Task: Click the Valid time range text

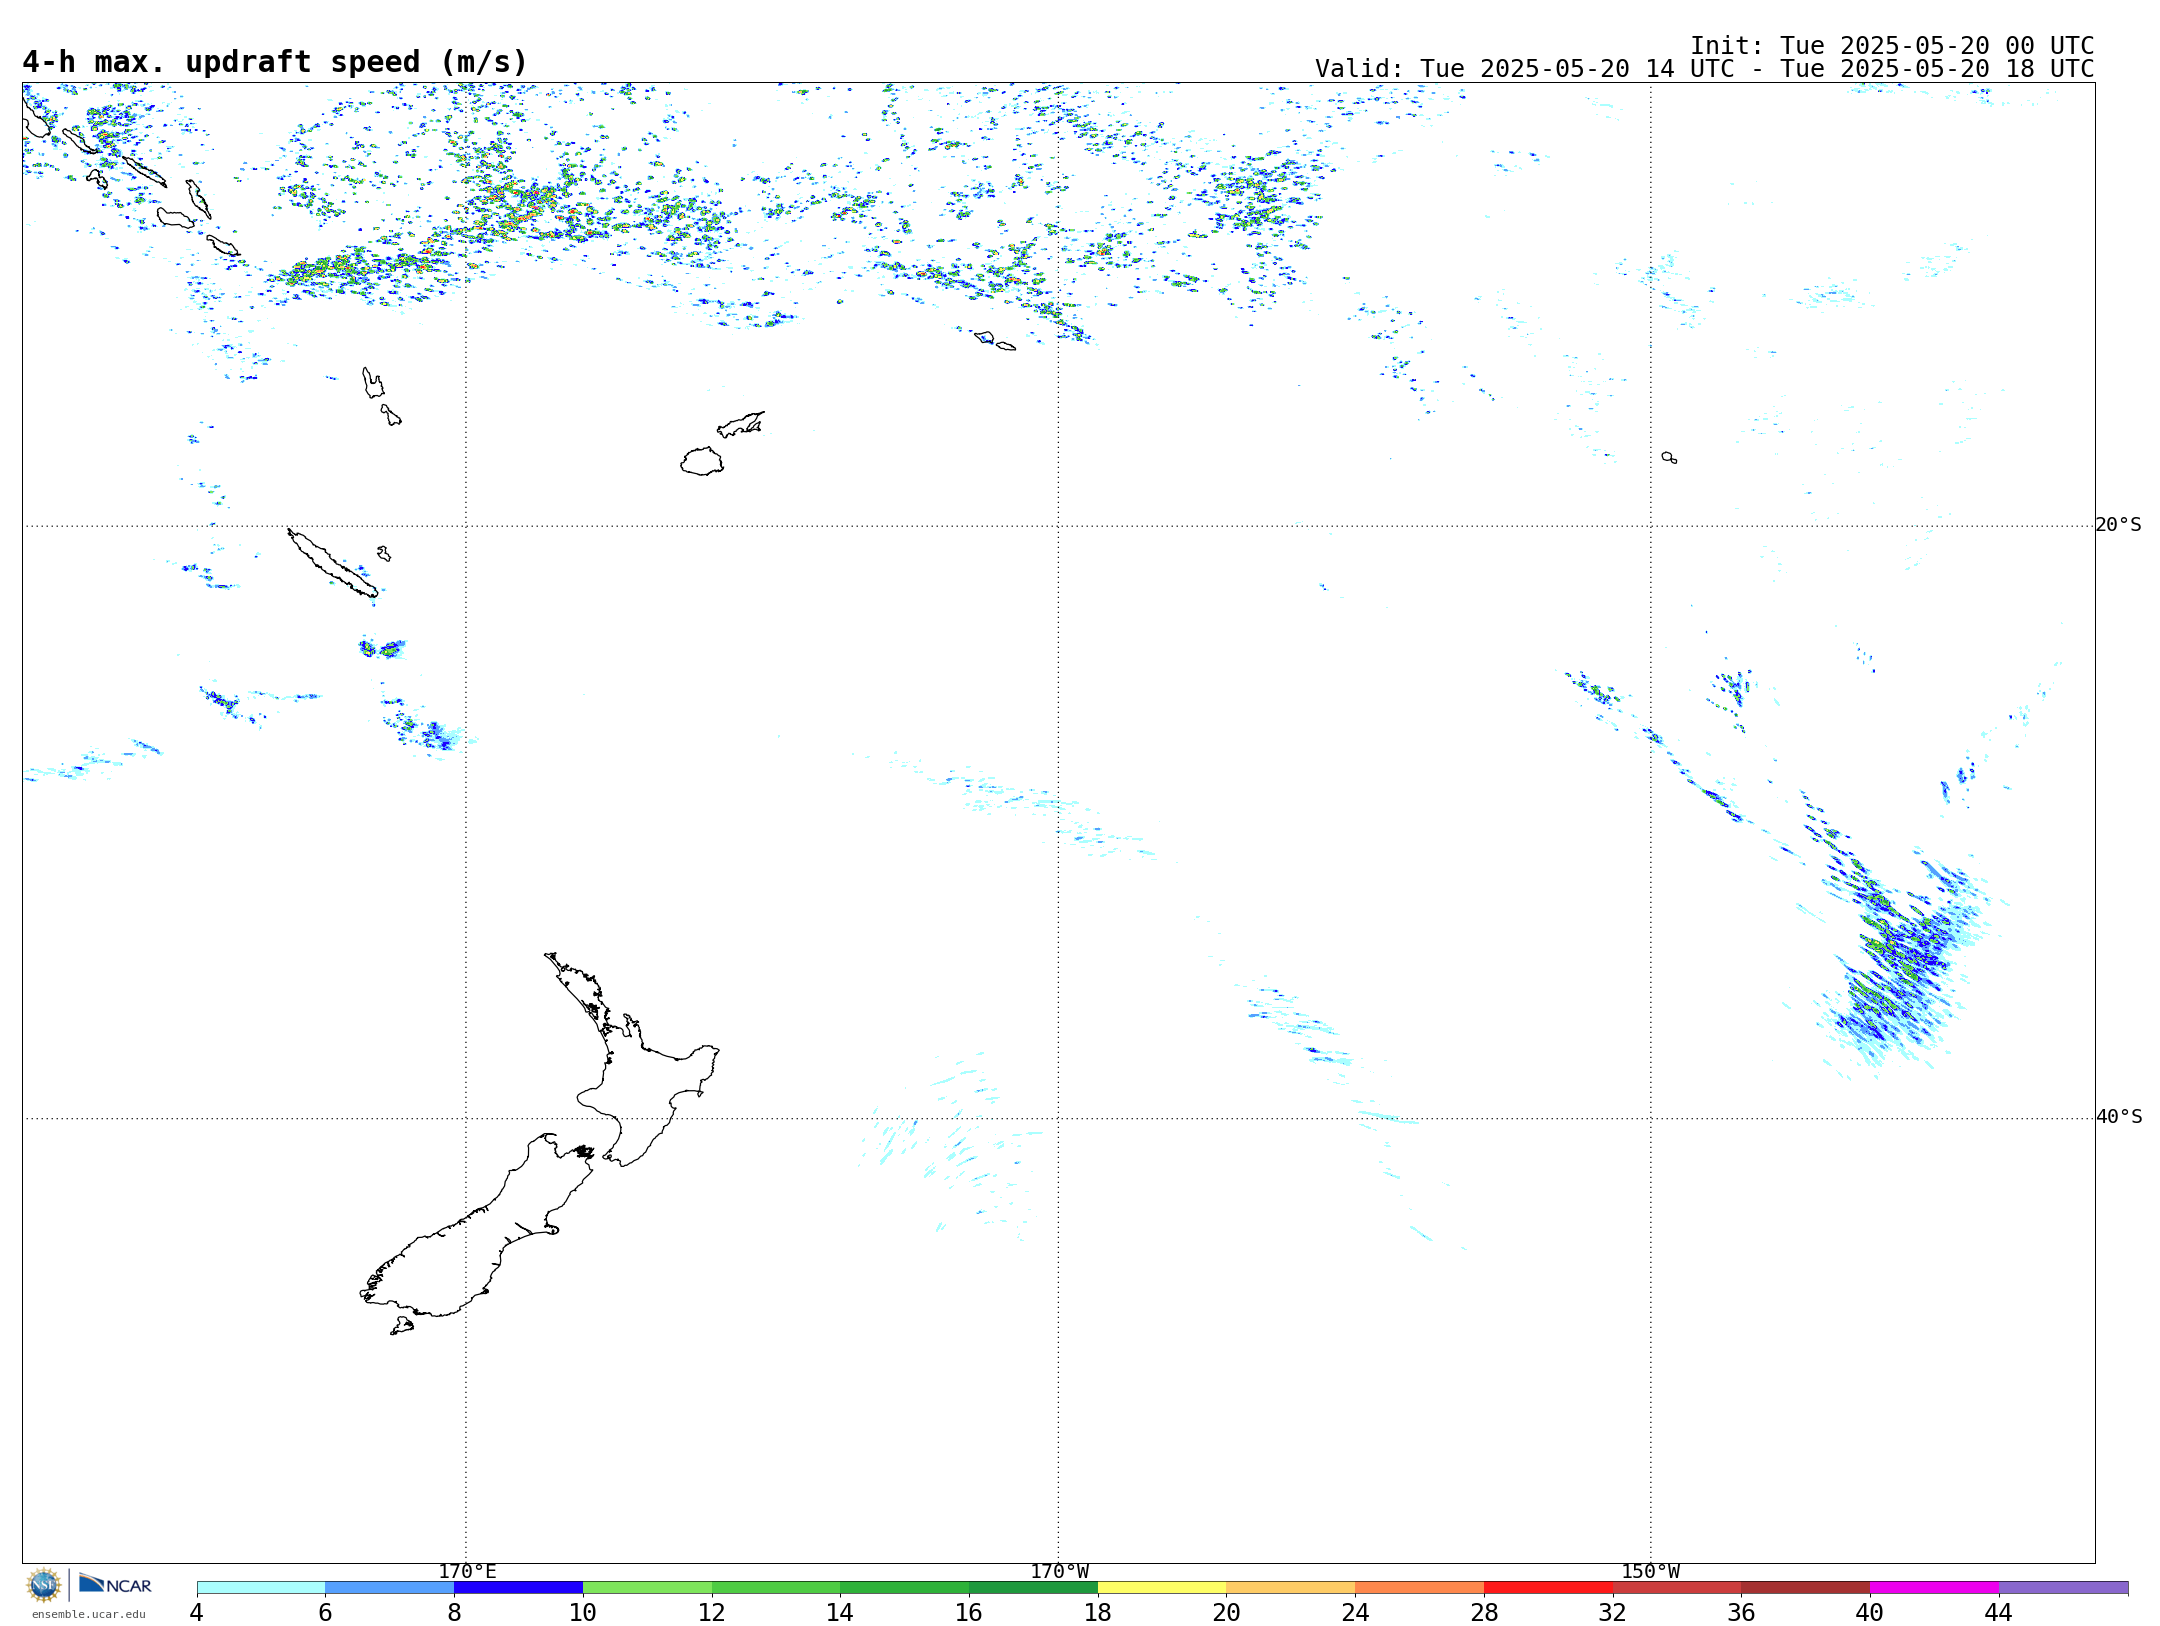Action: point(1704,69)
